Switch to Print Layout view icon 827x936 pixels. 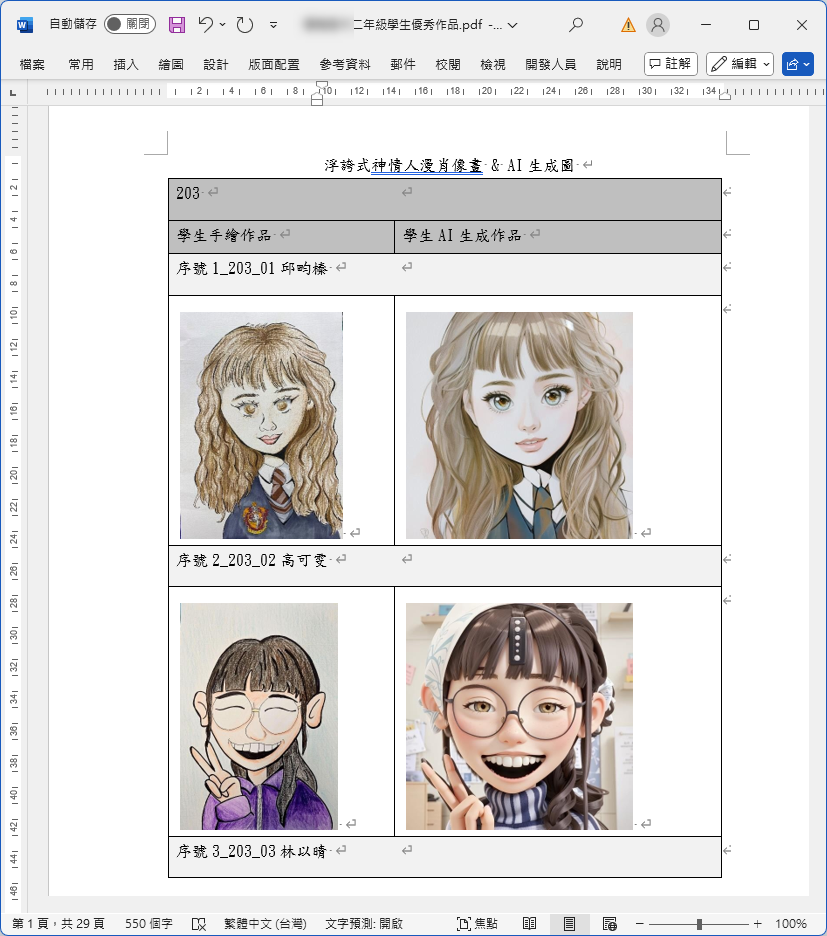[x=569, y=923]
